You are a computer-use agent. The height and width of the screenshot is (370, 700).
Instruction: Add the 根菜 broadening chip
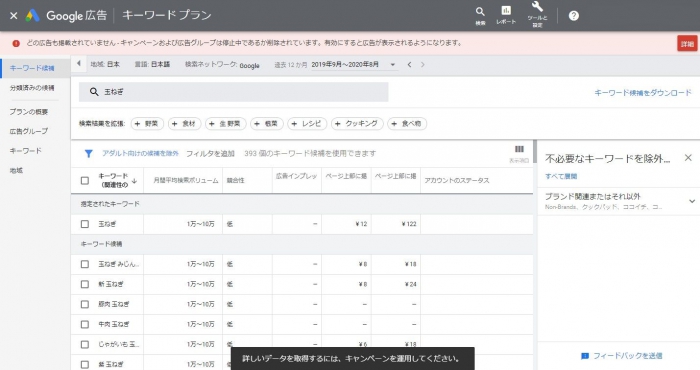click(x=266, y=124)
